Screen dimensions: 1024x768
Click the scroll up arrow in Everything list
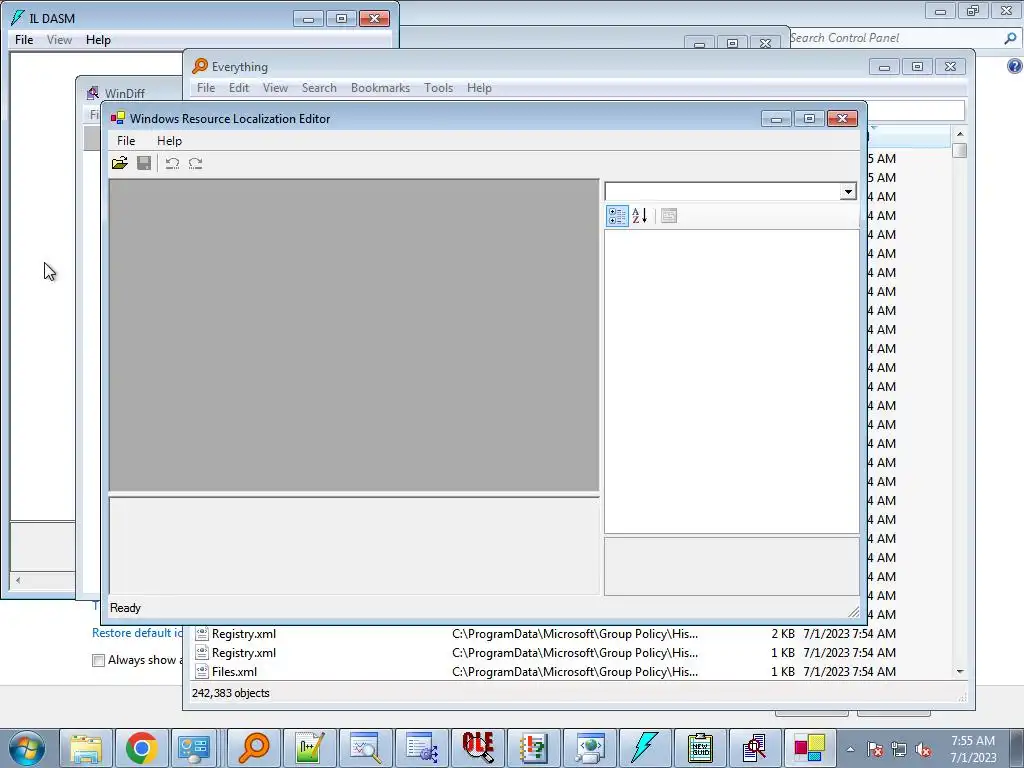click(959, 134)
